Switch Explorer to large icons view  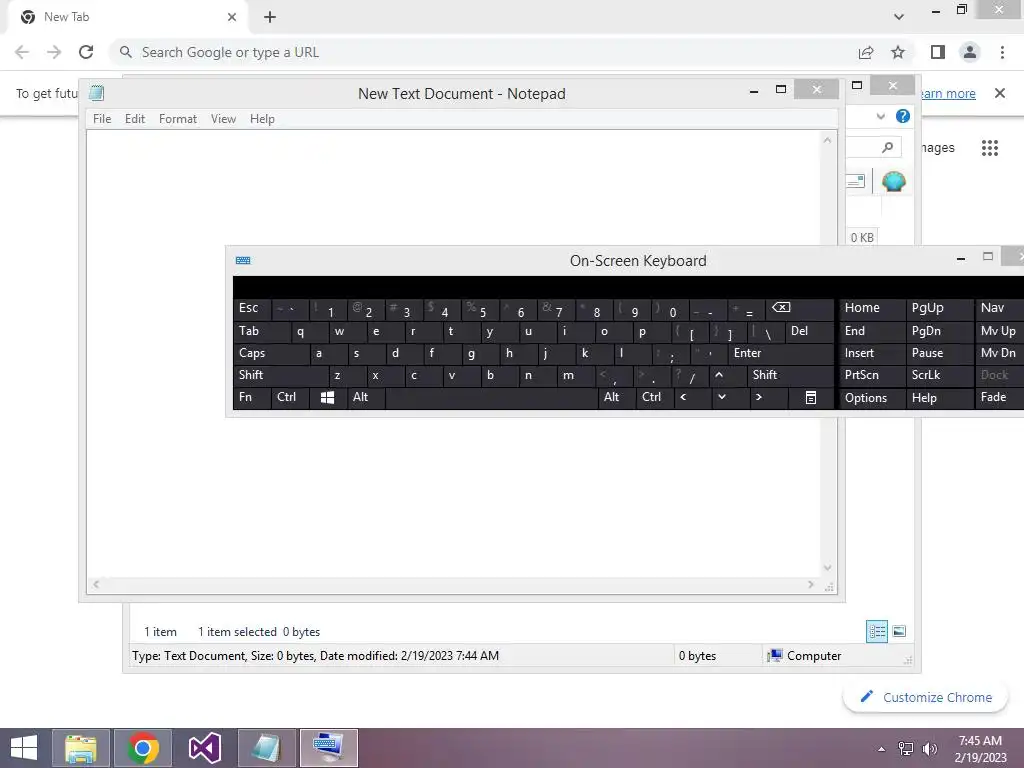pos(899,631)
